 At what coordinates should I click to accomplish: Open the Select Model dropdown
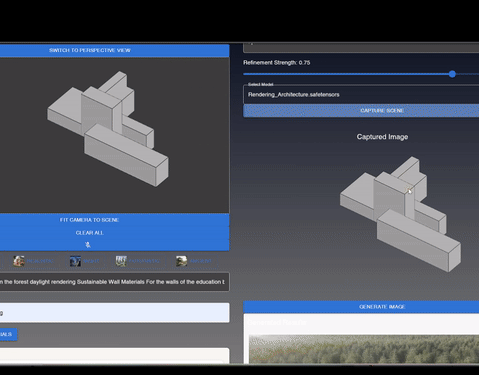361,95
